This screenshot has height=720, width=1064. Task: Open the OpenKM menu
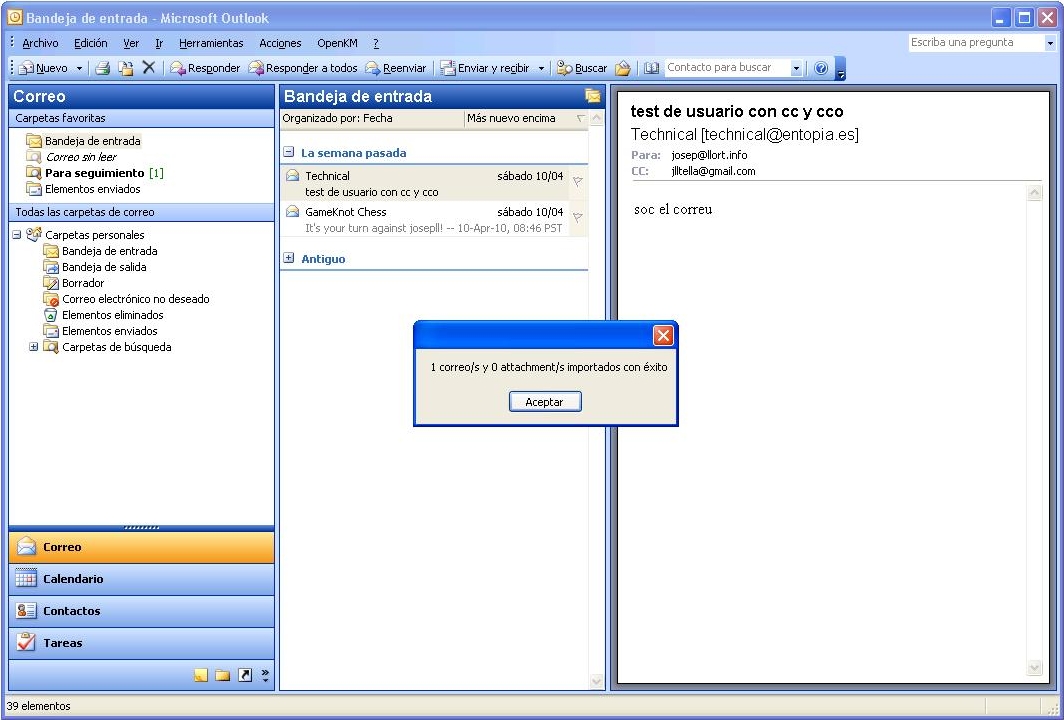337,43
